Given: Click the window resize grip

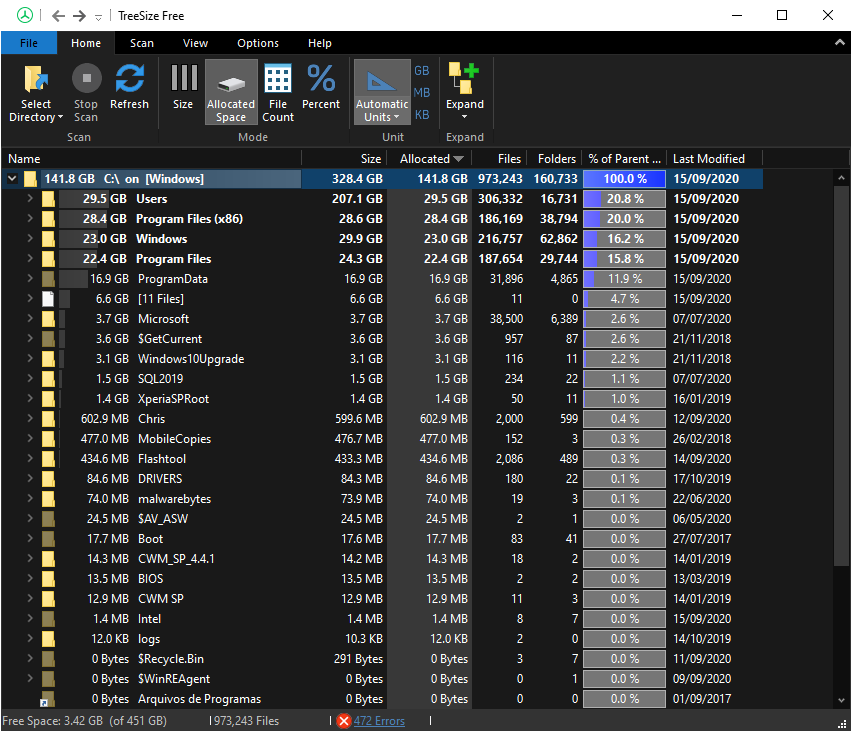Looking at the screenshot, I should point(843,724).
